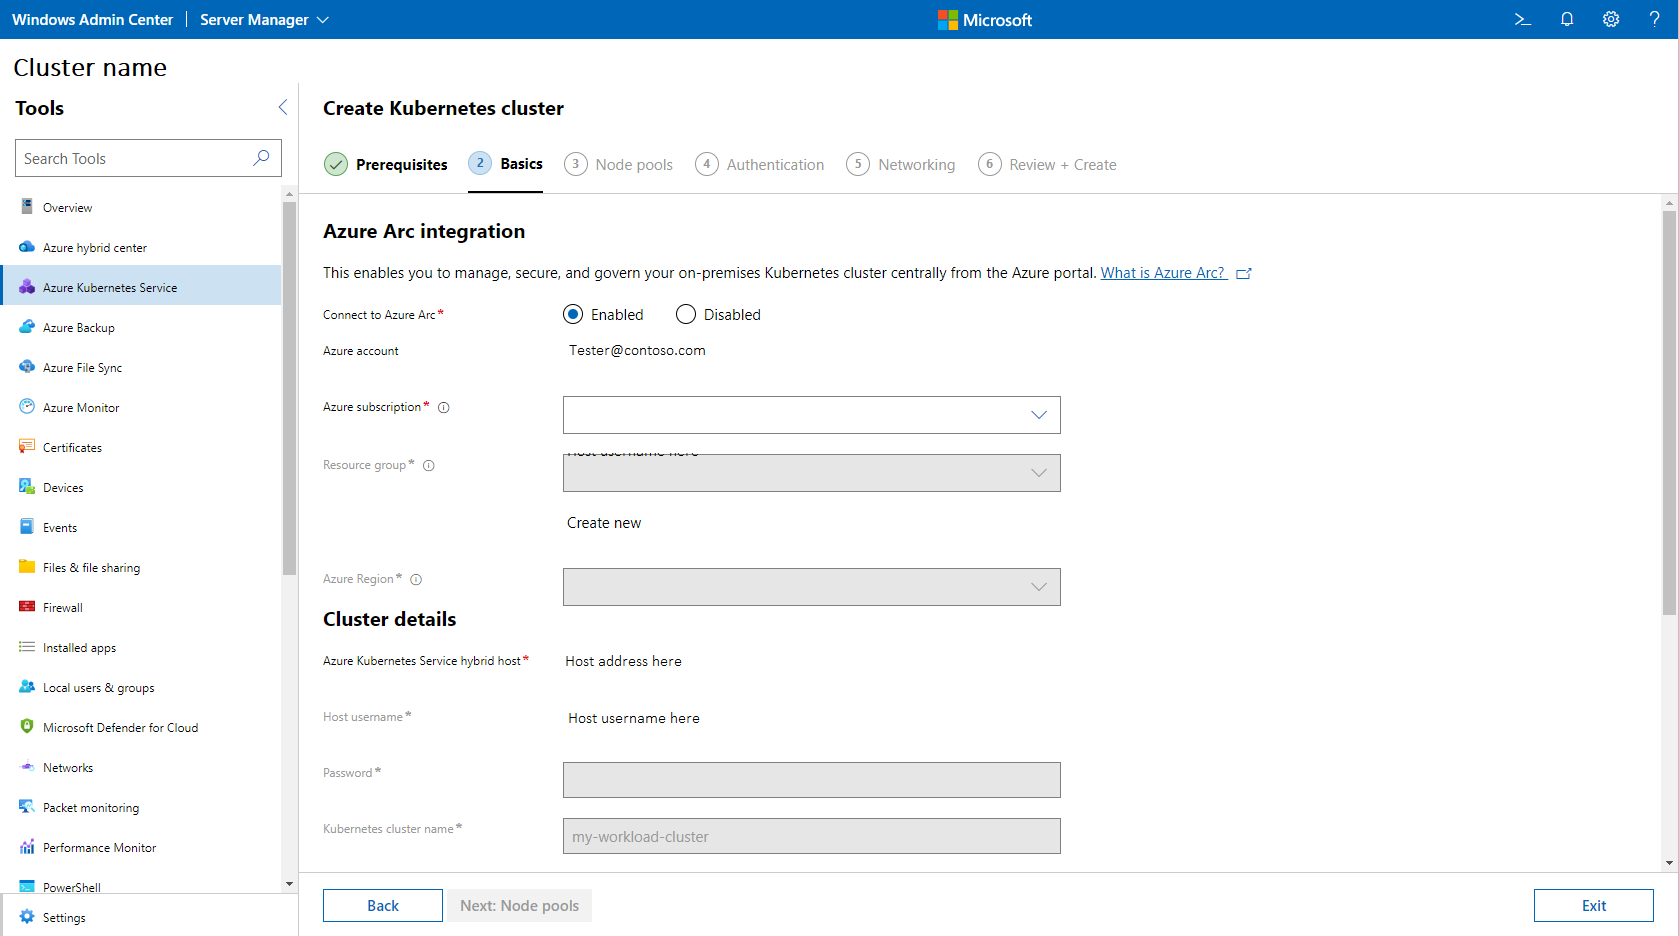Open the What is Azure Arc? link
This screenshot has height=936, width=1679.
pyautogui.click(x=1164, y=273)
